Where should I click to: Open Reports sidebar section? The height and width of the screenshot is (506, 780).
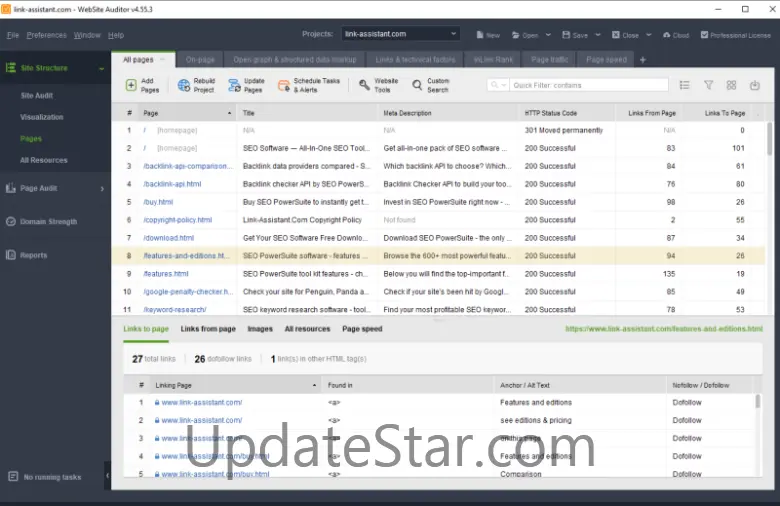coord(55,255)
